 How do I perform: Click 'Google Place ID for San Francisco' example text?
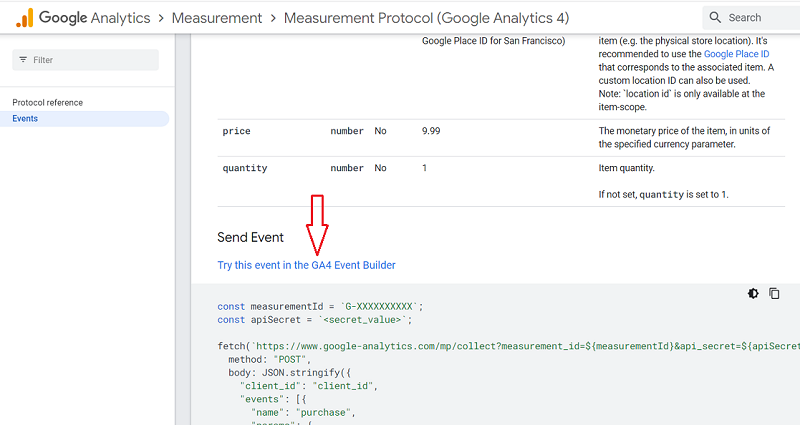click(493, 41)
